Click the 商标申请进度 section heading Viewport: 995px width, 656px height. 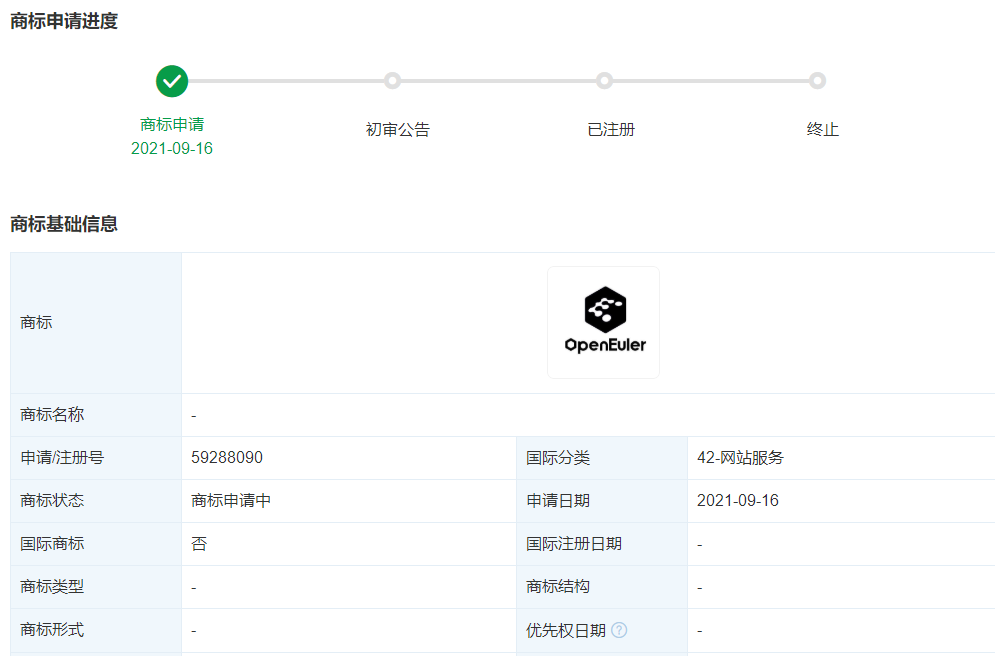(64, 21)
